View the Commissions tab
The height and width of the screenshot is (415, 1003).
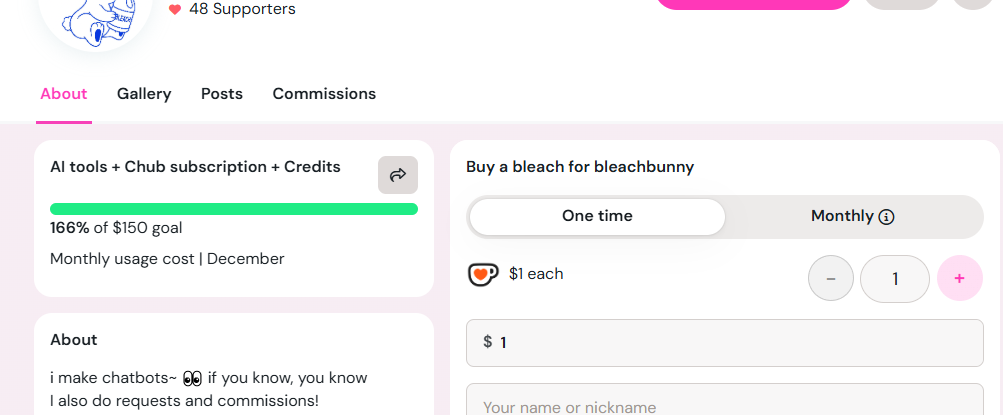[x=324, y=94]
